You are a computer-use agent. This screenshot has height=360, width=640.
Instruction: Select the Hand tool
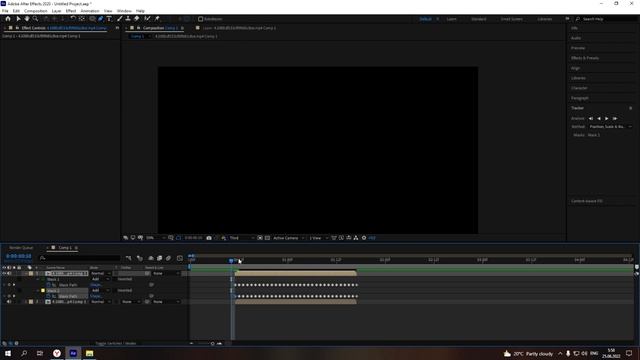[27, 19]
